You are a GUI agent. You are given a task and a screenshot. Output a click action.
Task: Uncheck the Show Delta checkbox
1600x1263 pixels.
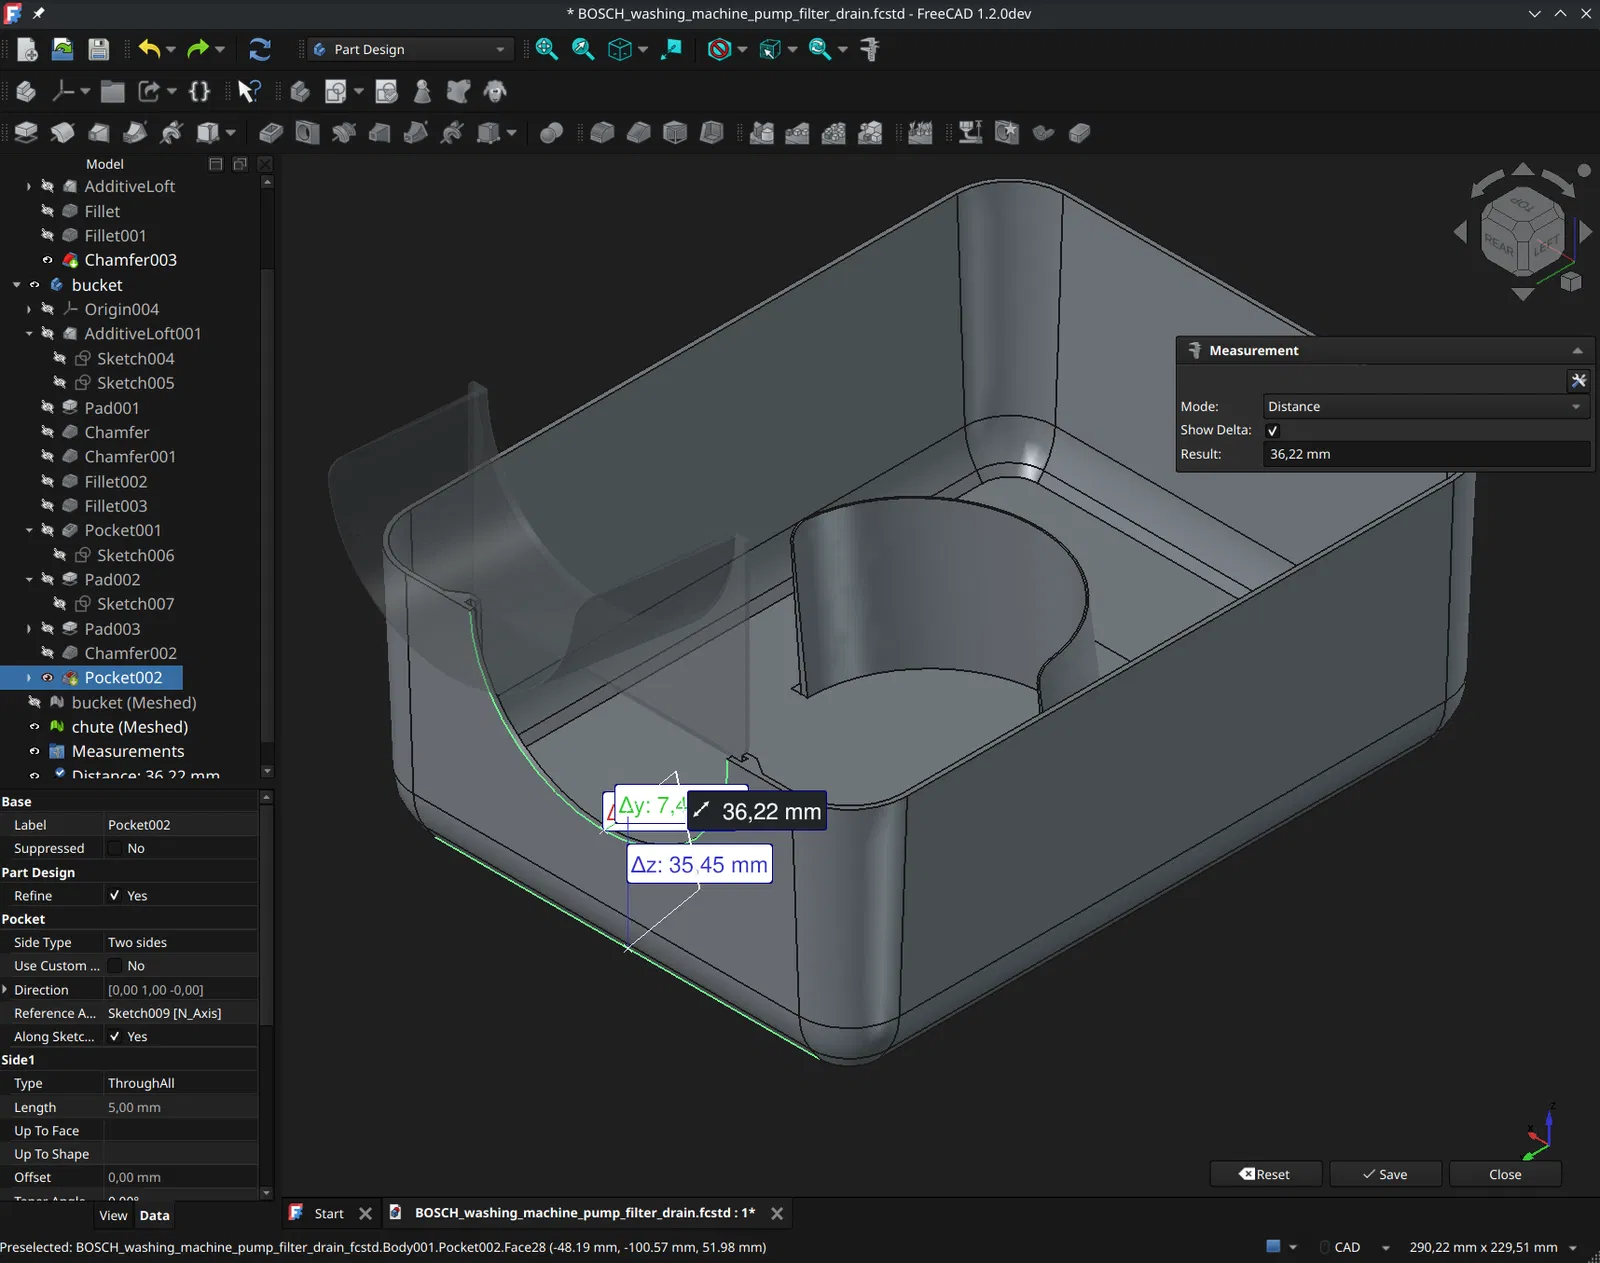click(1272, 431)
